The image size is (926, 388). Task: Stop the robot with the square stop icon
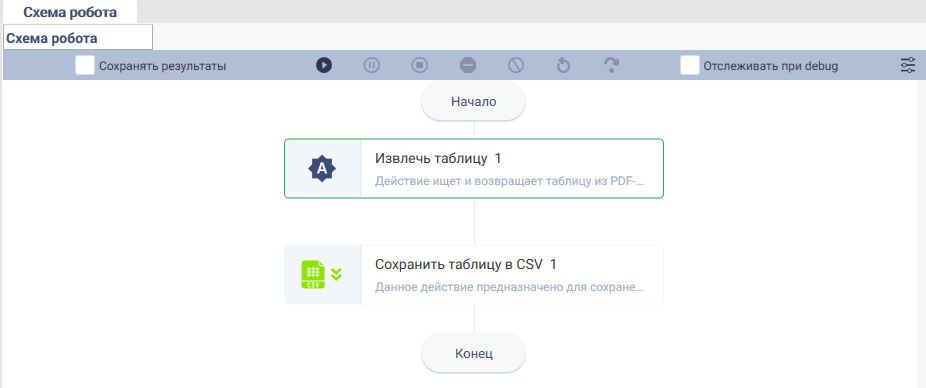420,65
